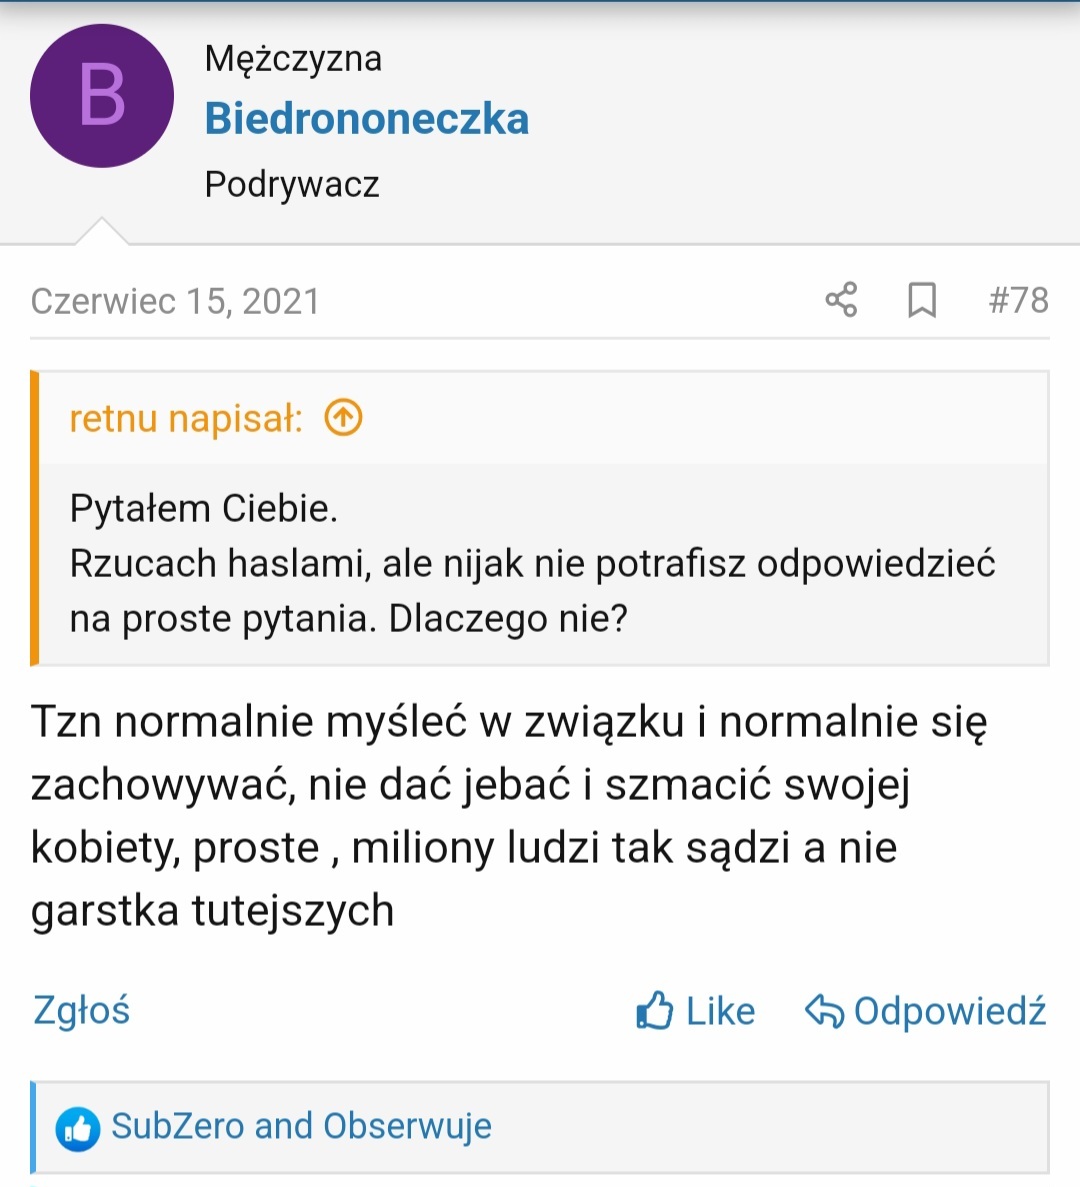This screenshot has height=1187, width=1080.
Task: Open Biedrononeczka's user profile
Action: [x=367, y=119]
